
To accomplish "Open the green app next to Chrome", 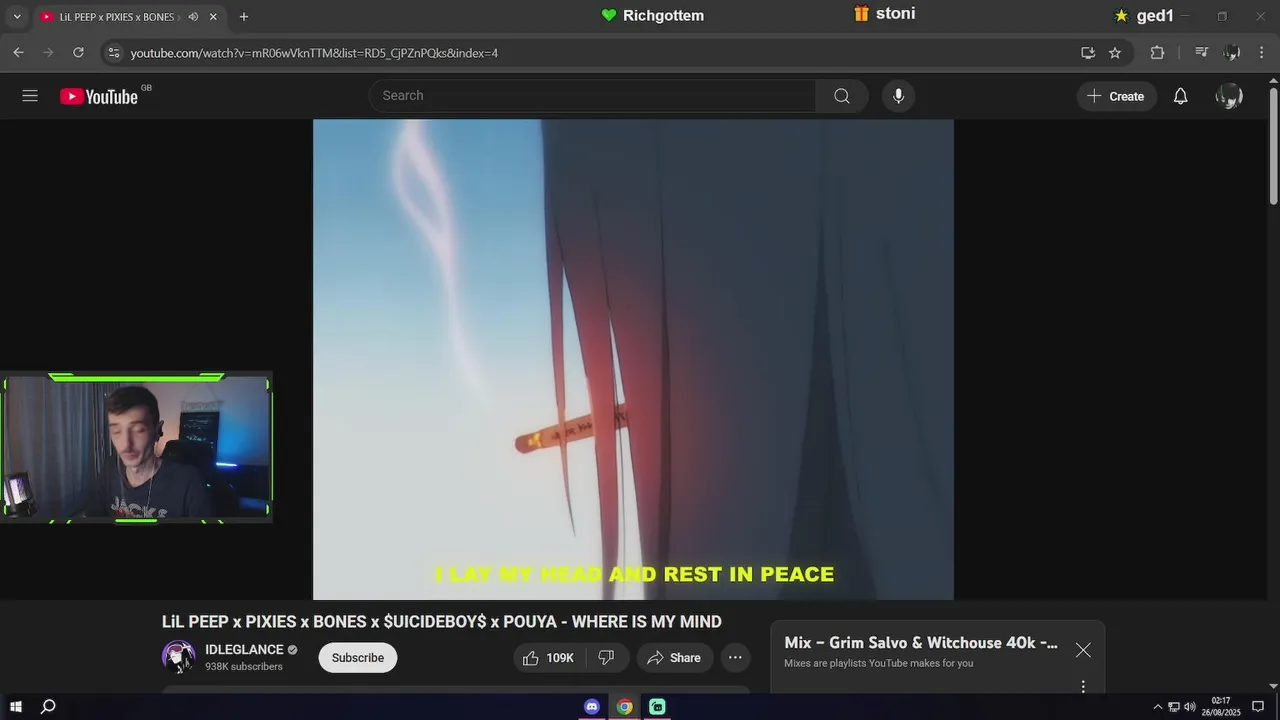I will tap(657, 707).
